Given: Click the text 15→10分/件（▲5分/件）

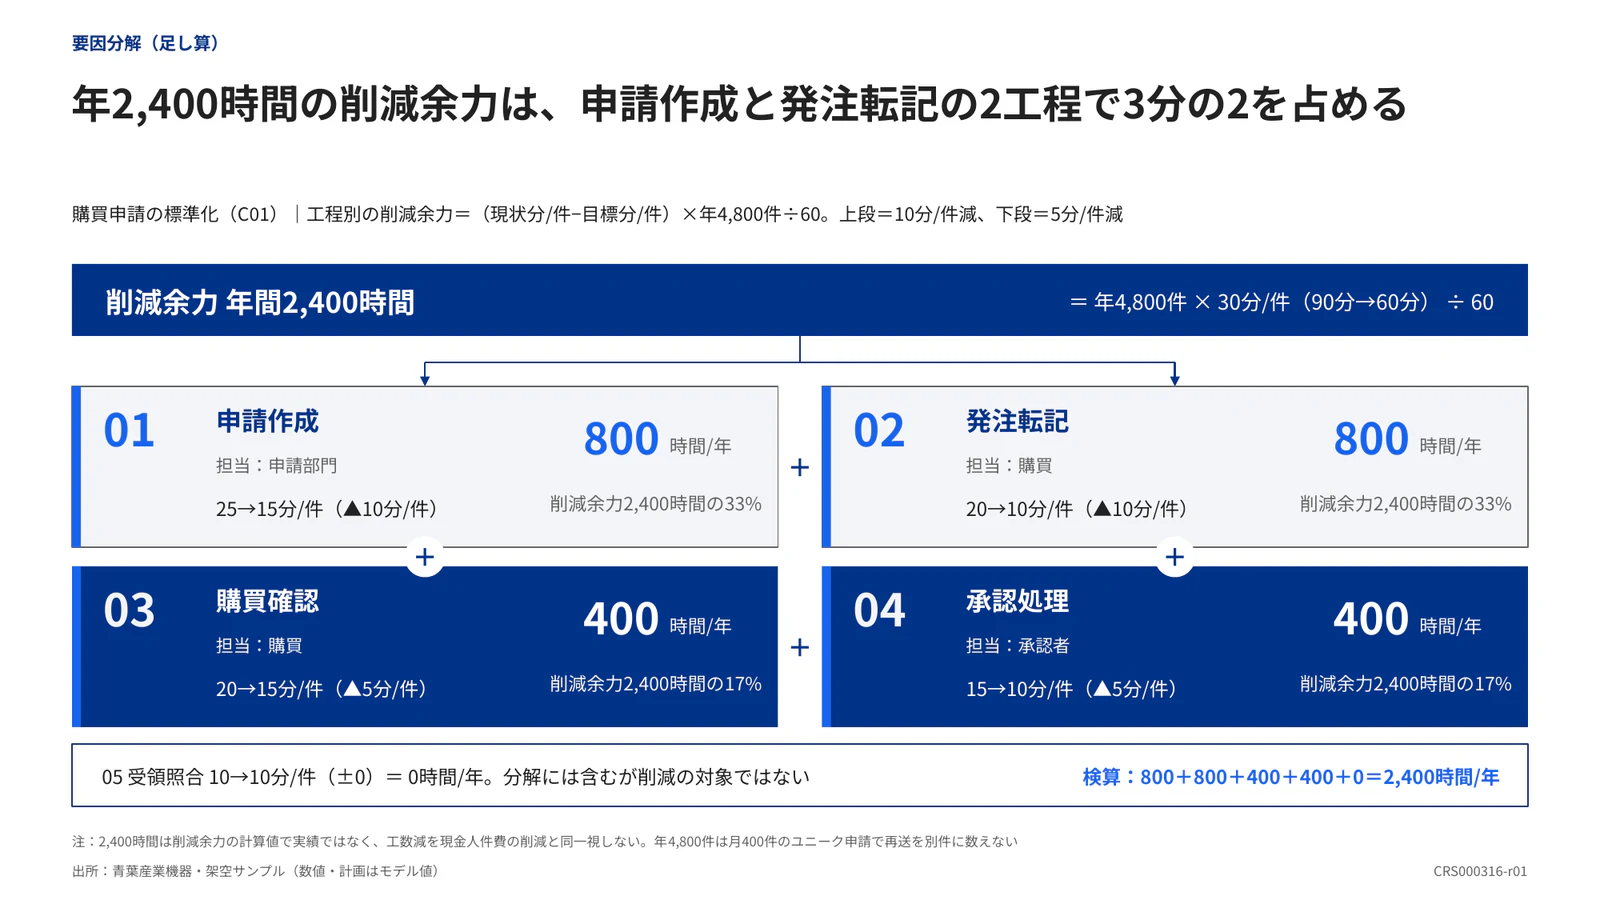Looking at the screenshot, I should (x=1071, y=689).
